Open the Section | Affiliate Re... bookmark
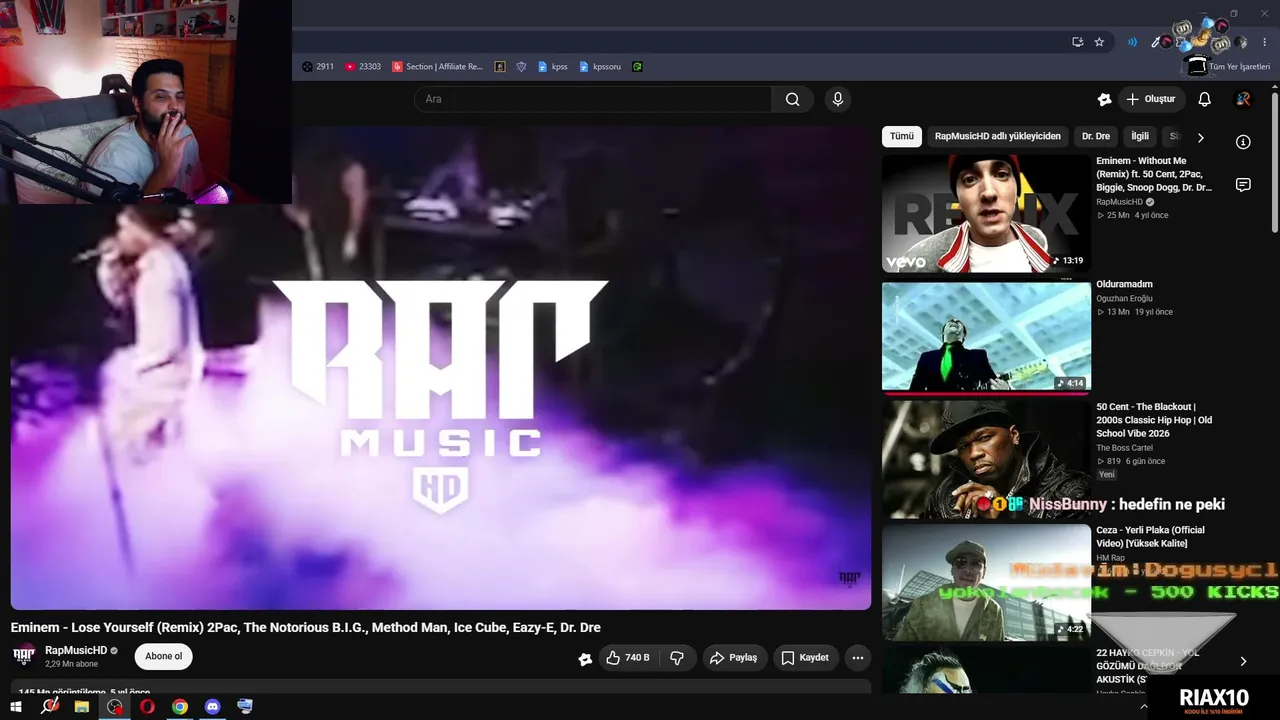 437,67
